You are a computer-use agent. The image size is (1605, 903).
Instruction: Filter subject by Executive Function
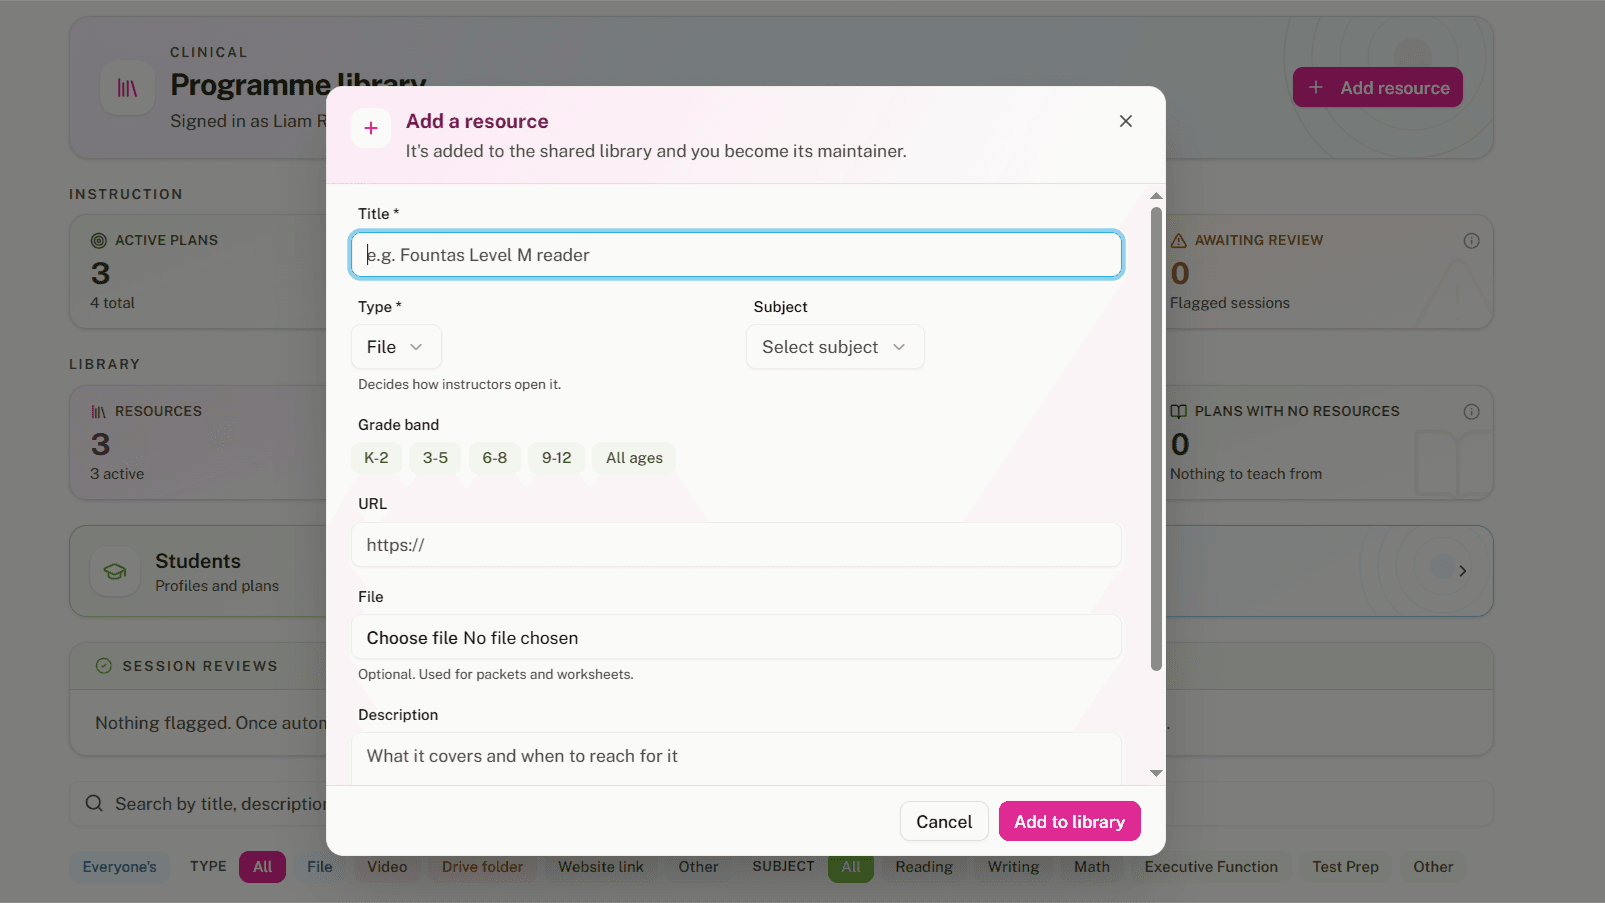coord(1211,867)
